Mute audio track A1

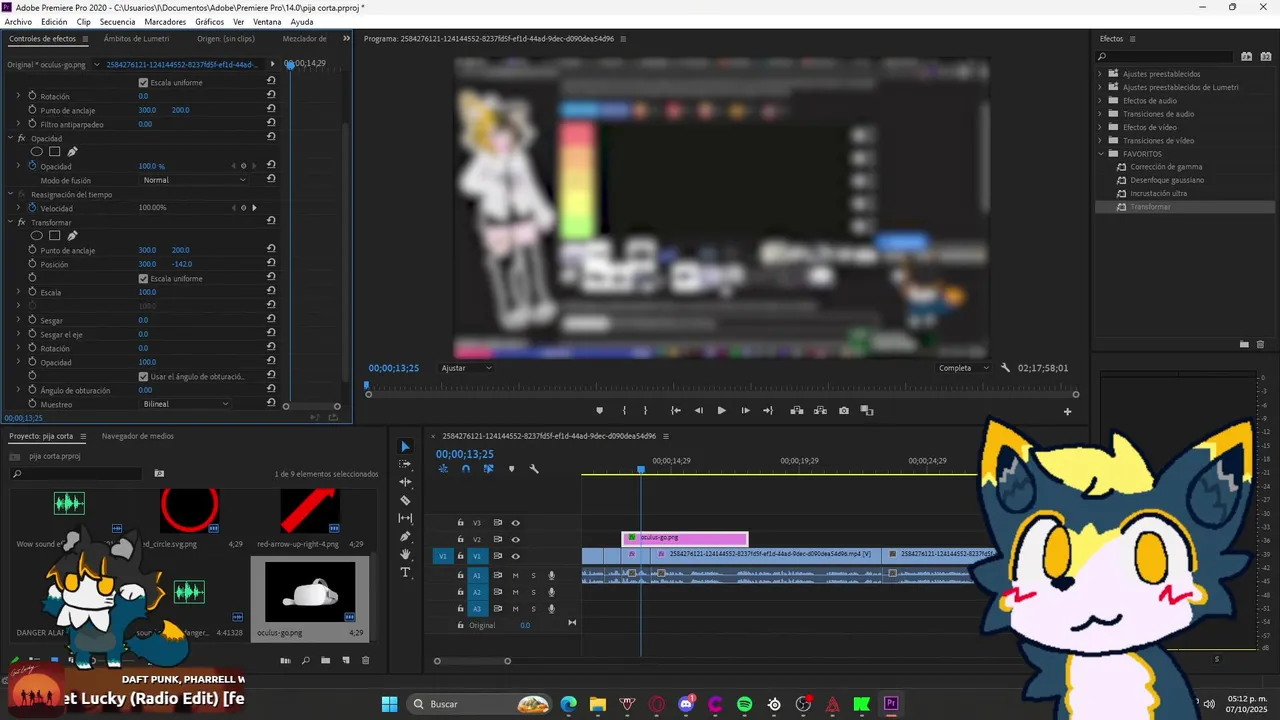click(516, 575)
